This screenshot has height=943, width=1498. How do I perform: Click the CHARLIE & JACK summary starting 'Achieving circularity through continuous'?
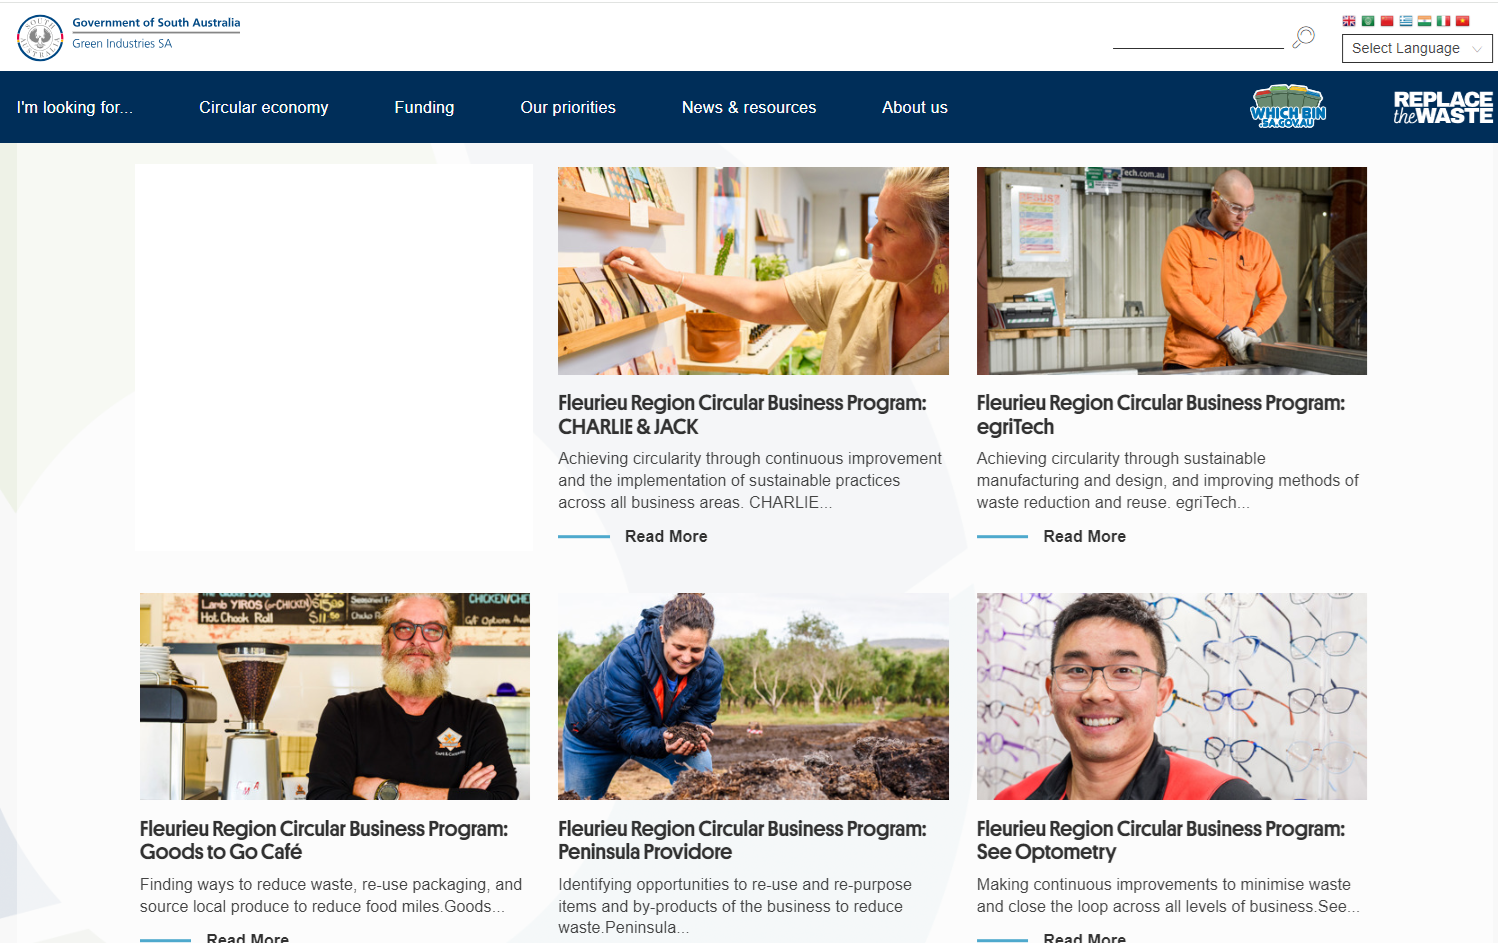tap(750, 480)
